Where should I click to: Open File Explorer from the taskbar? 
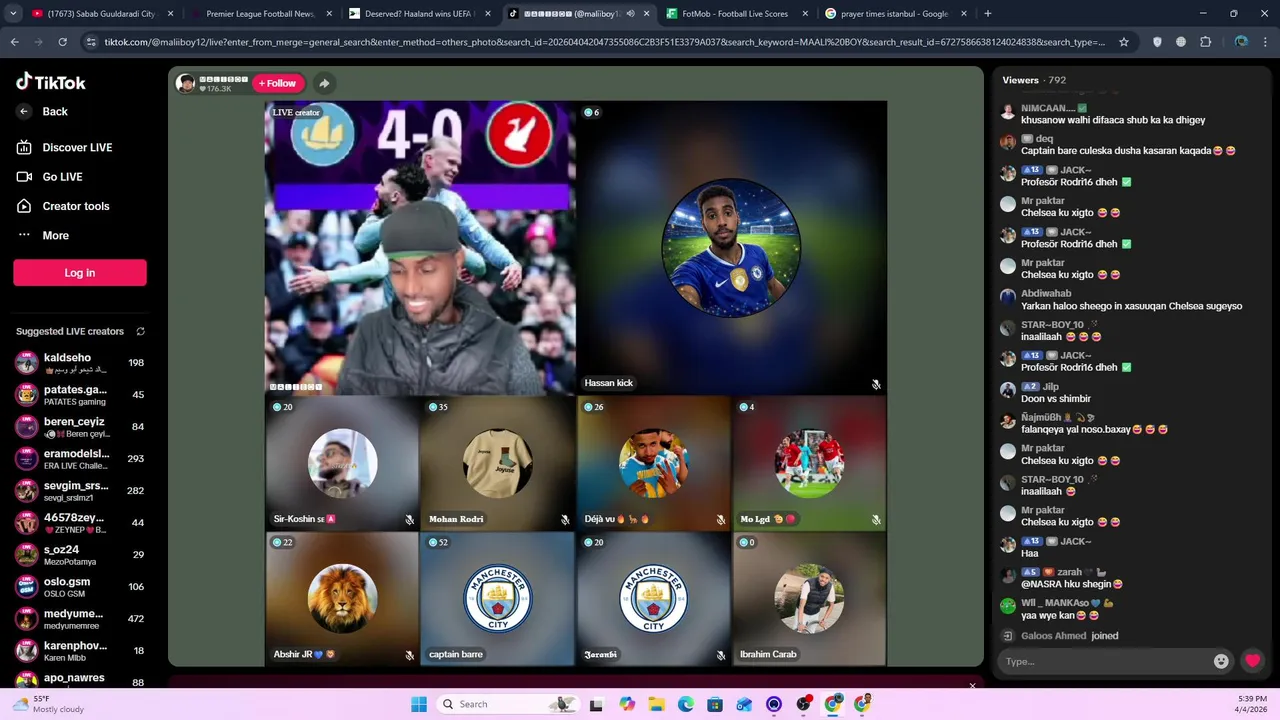coord(656,704)
